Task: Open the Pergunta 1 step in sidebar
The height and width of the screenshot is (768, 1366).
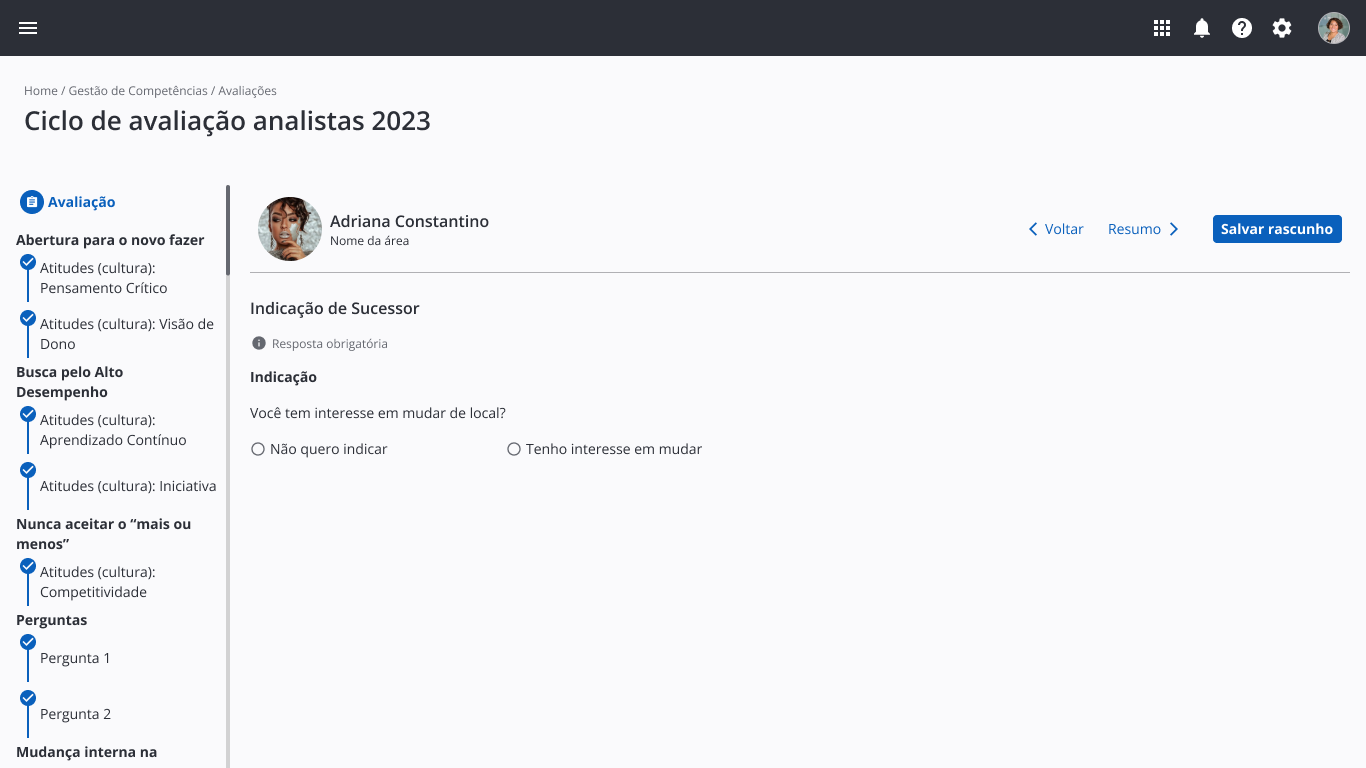Action: point(75,658)
